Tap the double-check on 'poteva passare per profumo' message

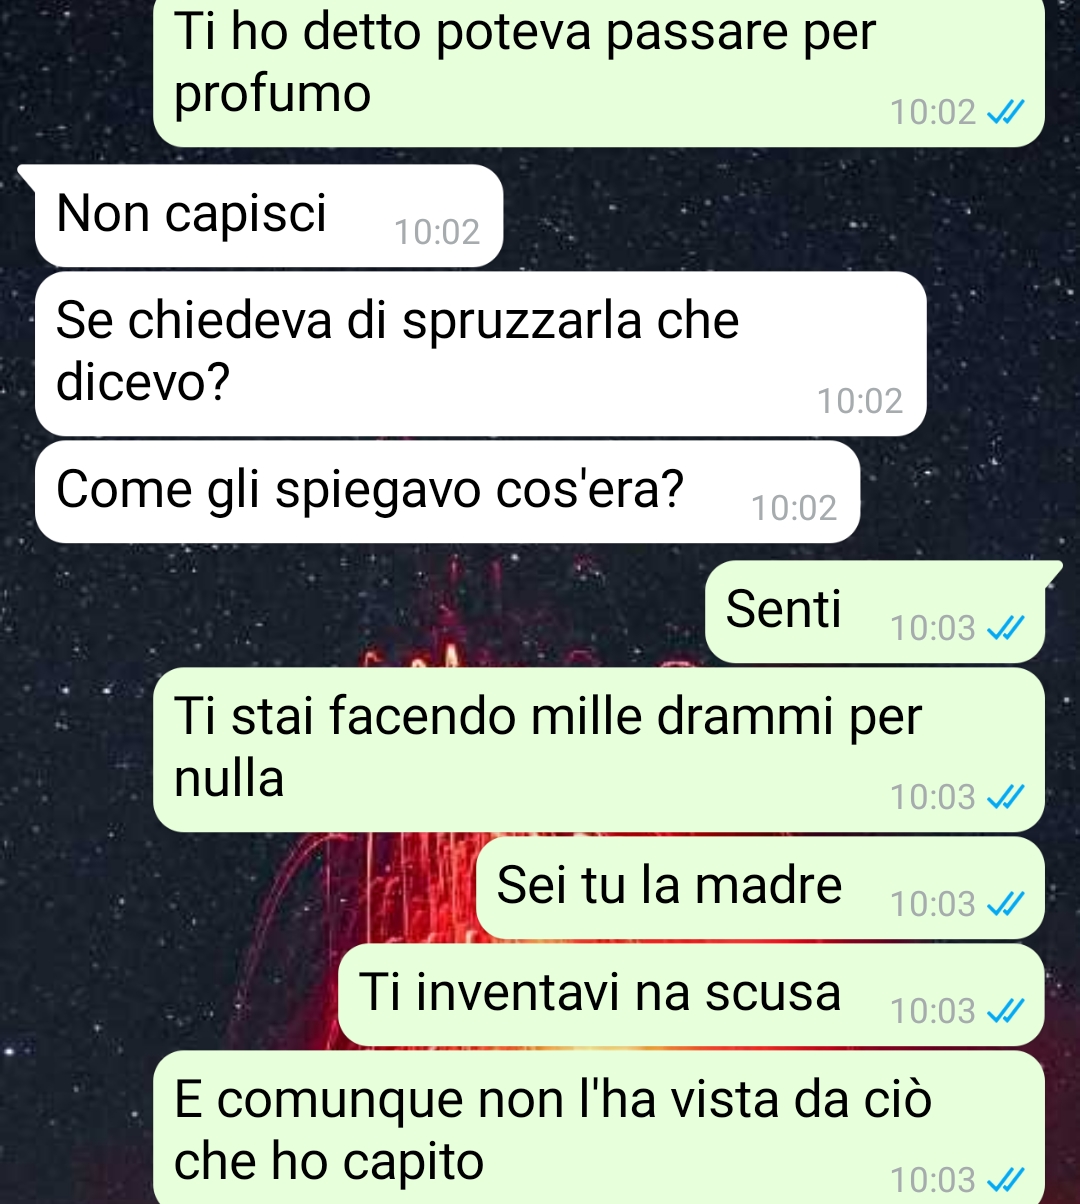coord(1005,112)
